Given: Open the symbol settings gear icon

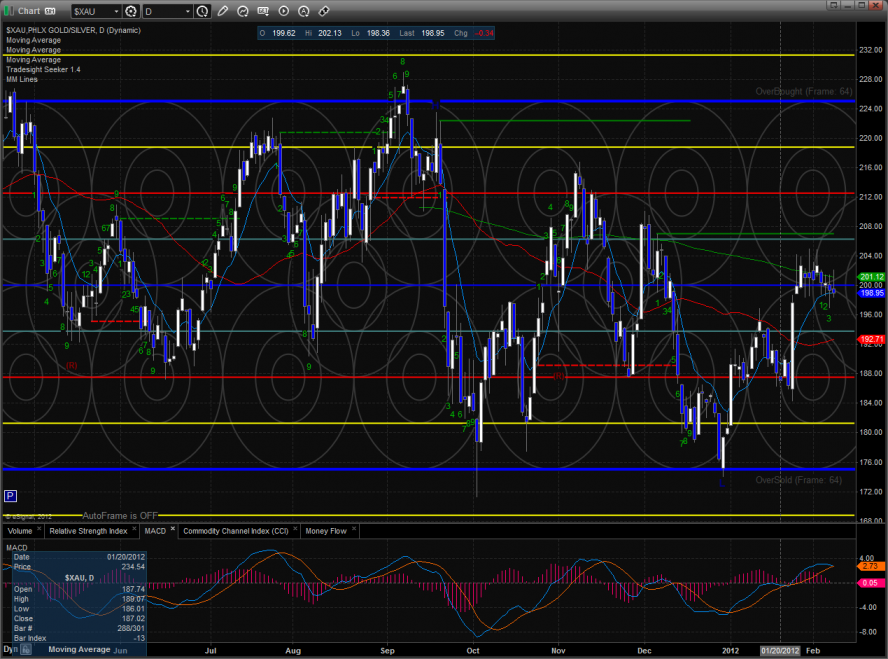Looking at the screenshot, I should [131, 11].
